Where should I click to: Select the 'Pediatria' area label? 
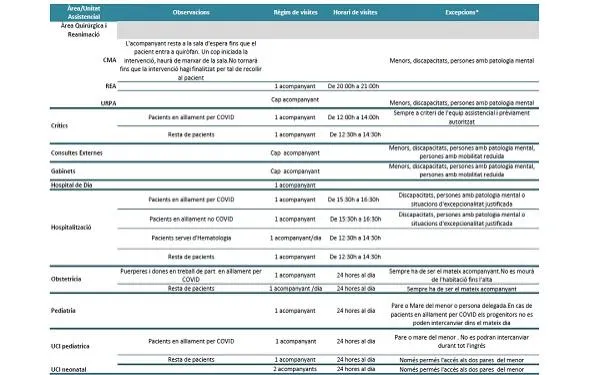(63, 311)
